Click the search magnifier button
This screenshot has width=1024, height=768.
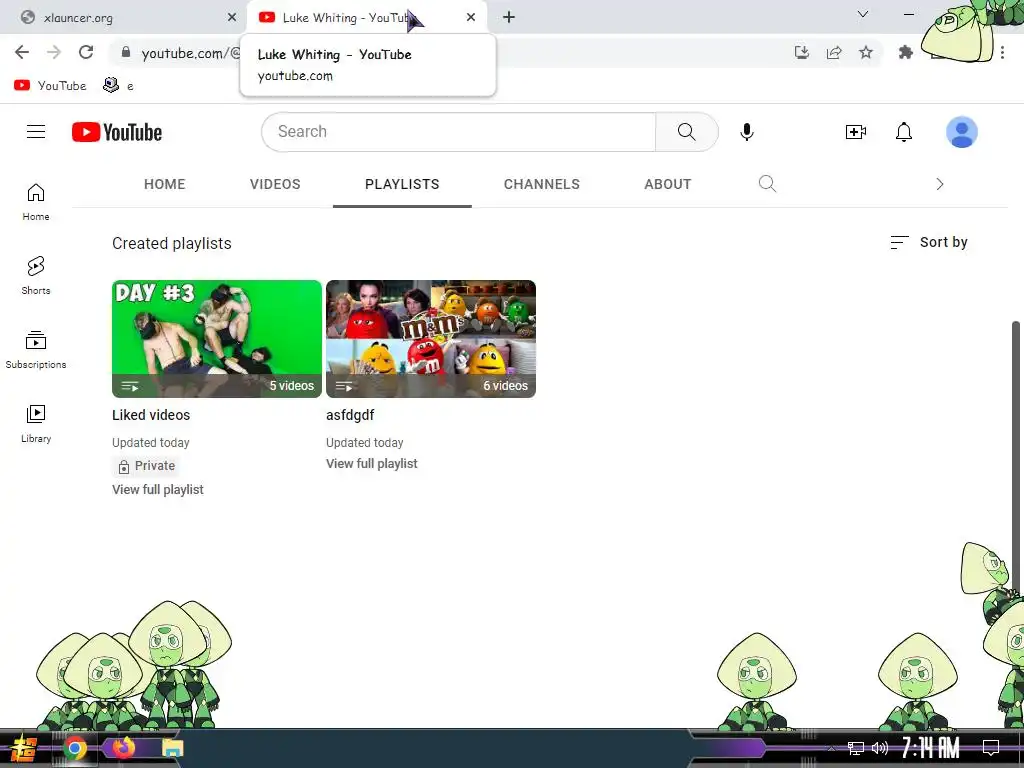686,132
